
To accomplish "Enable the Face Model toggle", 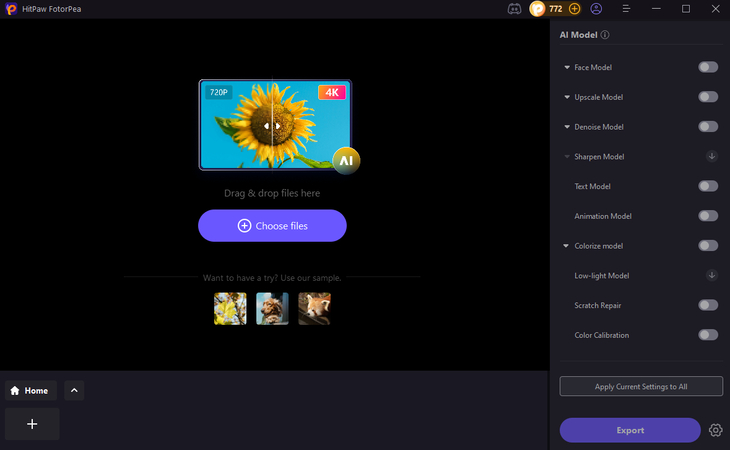I will click(708, 67).
